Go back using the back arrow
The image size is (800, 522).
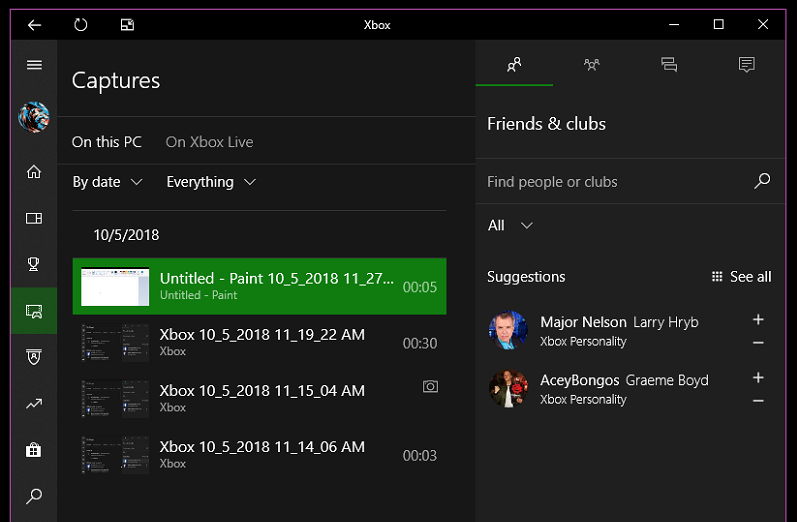pyautogui.click(x=34, y=24)
